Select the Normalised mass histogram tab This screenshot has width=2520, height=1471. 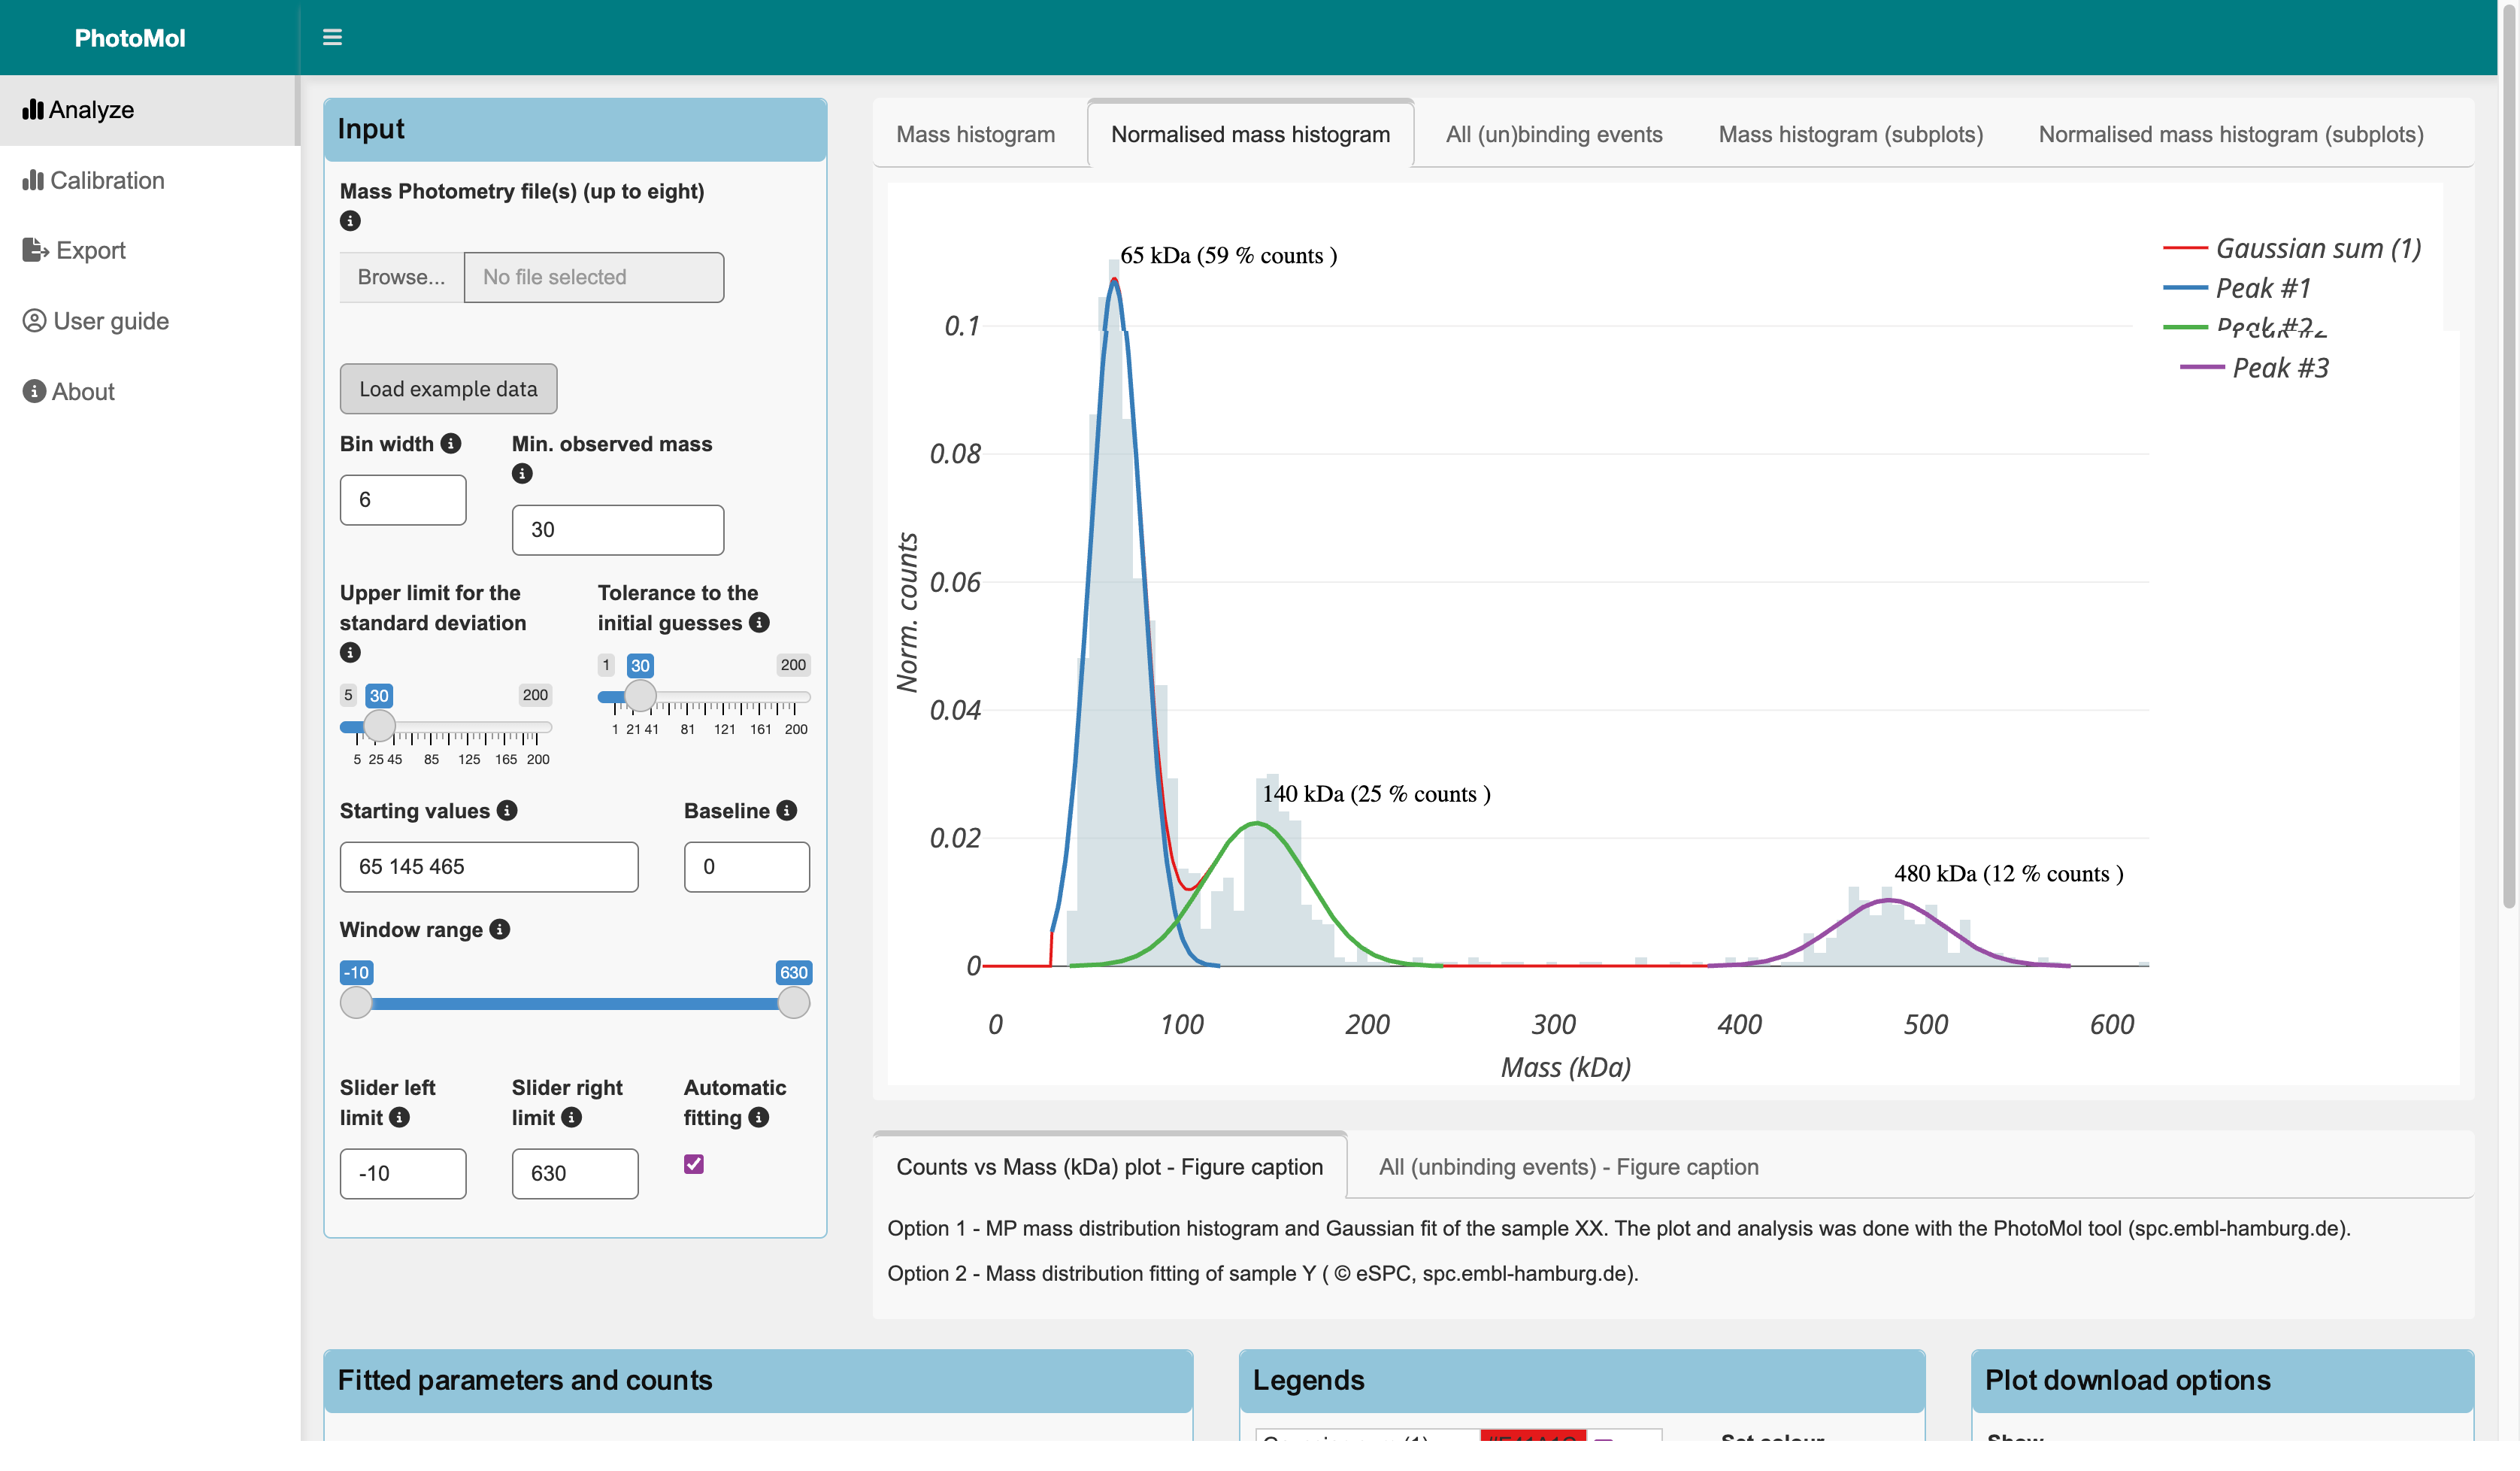1250,135
